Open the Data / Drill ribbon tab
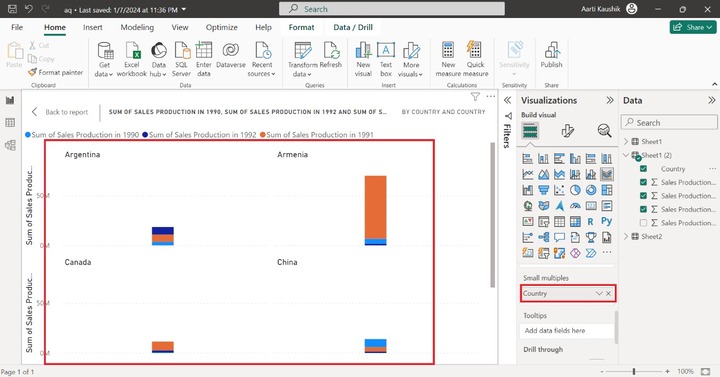Viewport: 720px width, 377px height. [353, 27]
